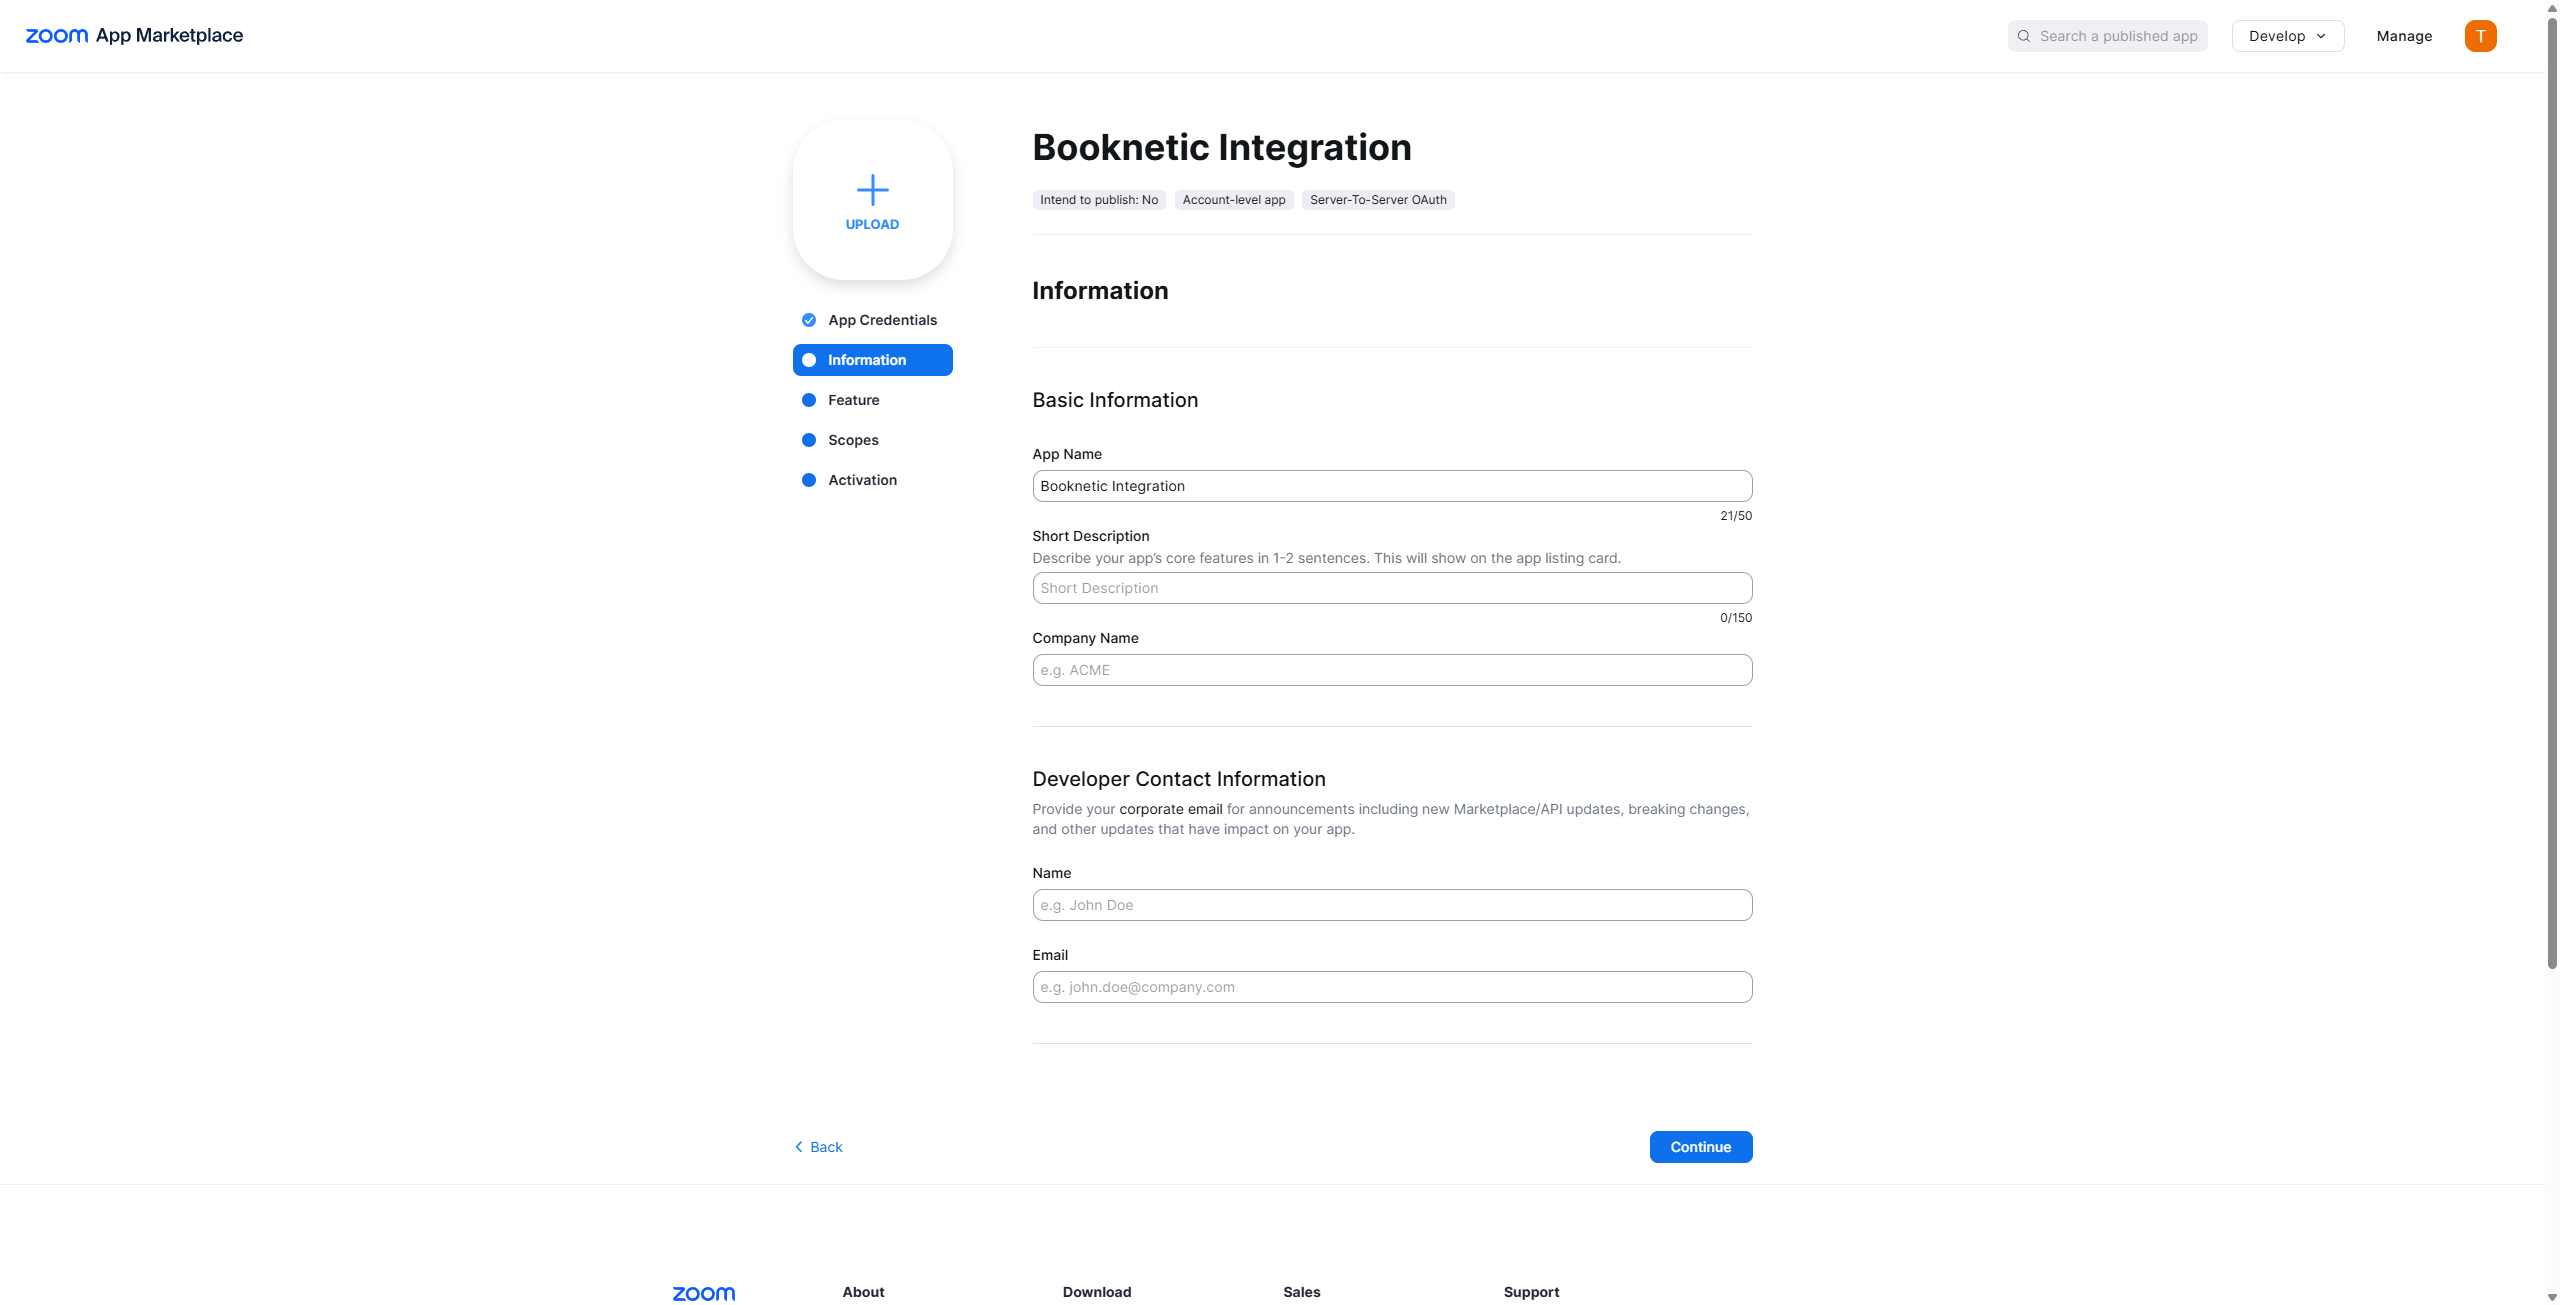Click the developer Email input field
The image size is (2560, 1305).
tap(1392, 987)
